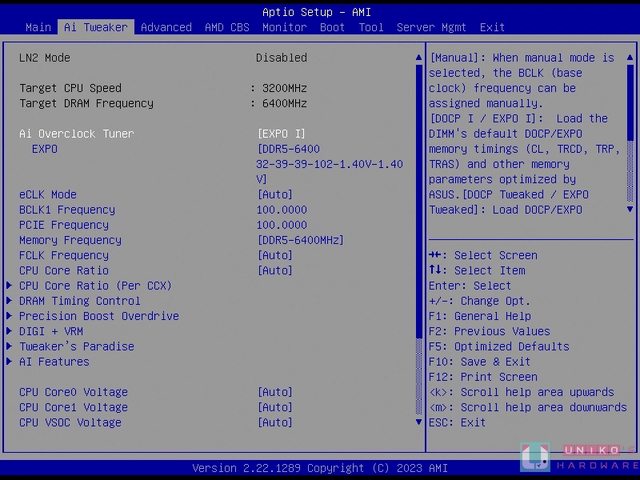The image size is (640, 480).
Task: Set the CPU VSOC Voltage Auto option
Action: point(275,423)
